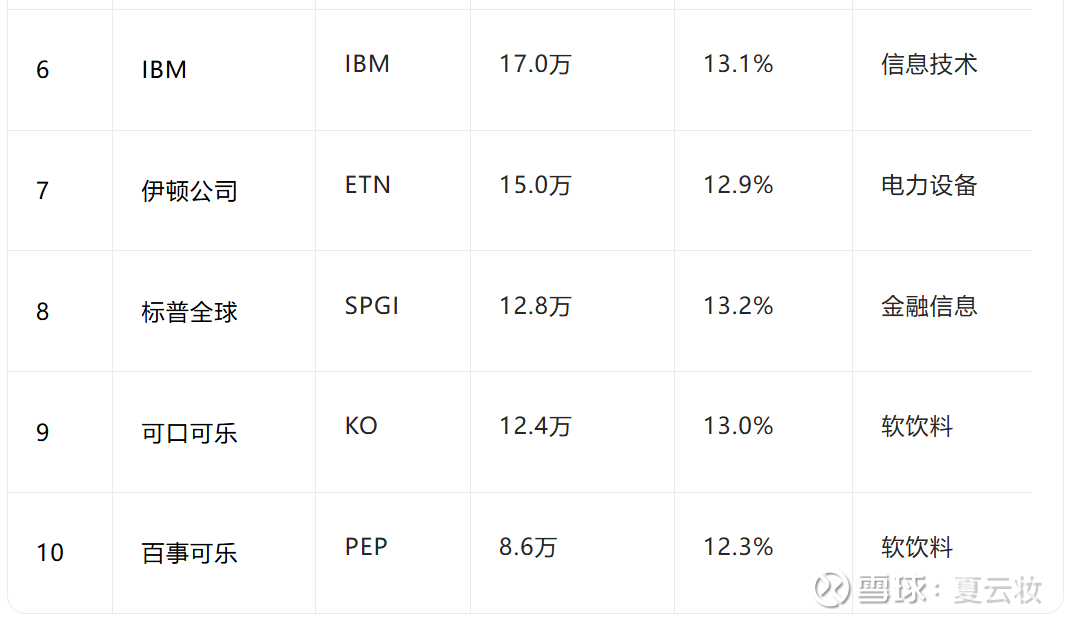Click the 可口可乐 company name
Viewport: 1073px width, 623px height.
coord(189,433)
